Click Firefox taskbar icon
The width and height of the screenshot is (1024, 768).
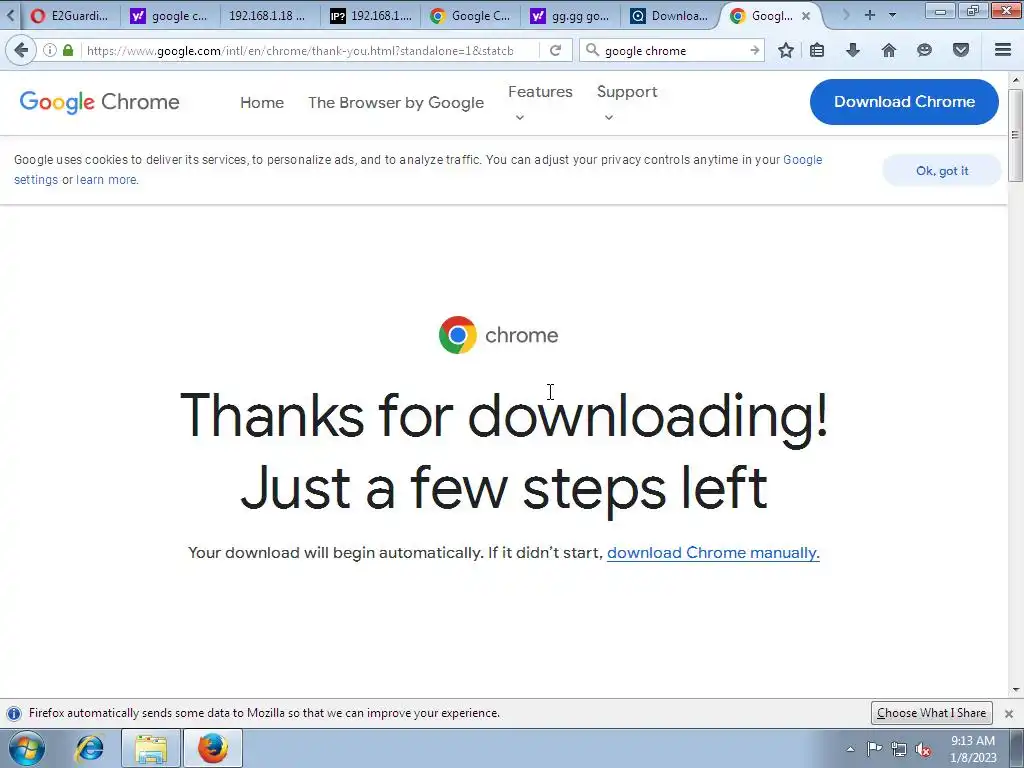click(x=213, y=748)
